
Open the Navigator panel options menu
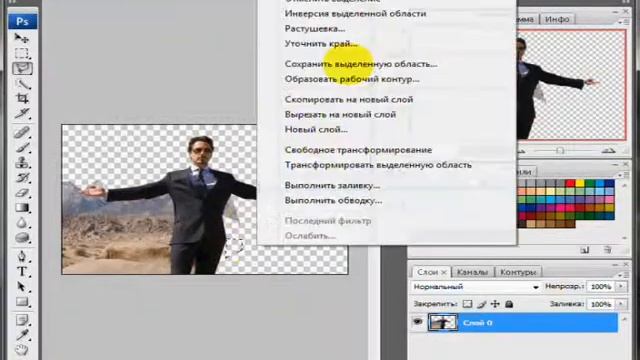625,22
